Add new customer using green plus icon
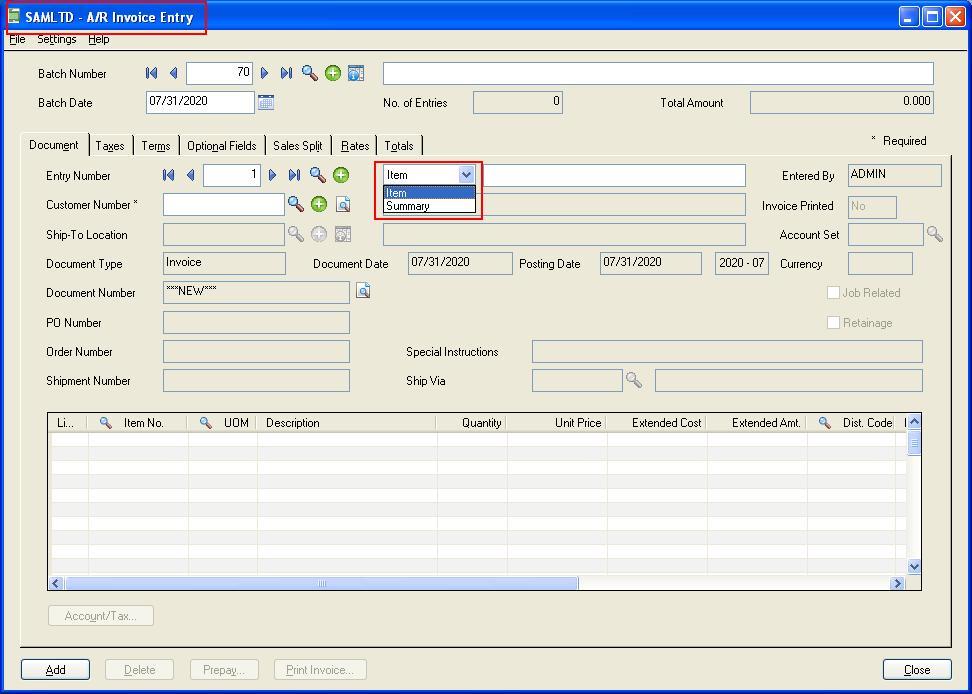 [319, 204]
